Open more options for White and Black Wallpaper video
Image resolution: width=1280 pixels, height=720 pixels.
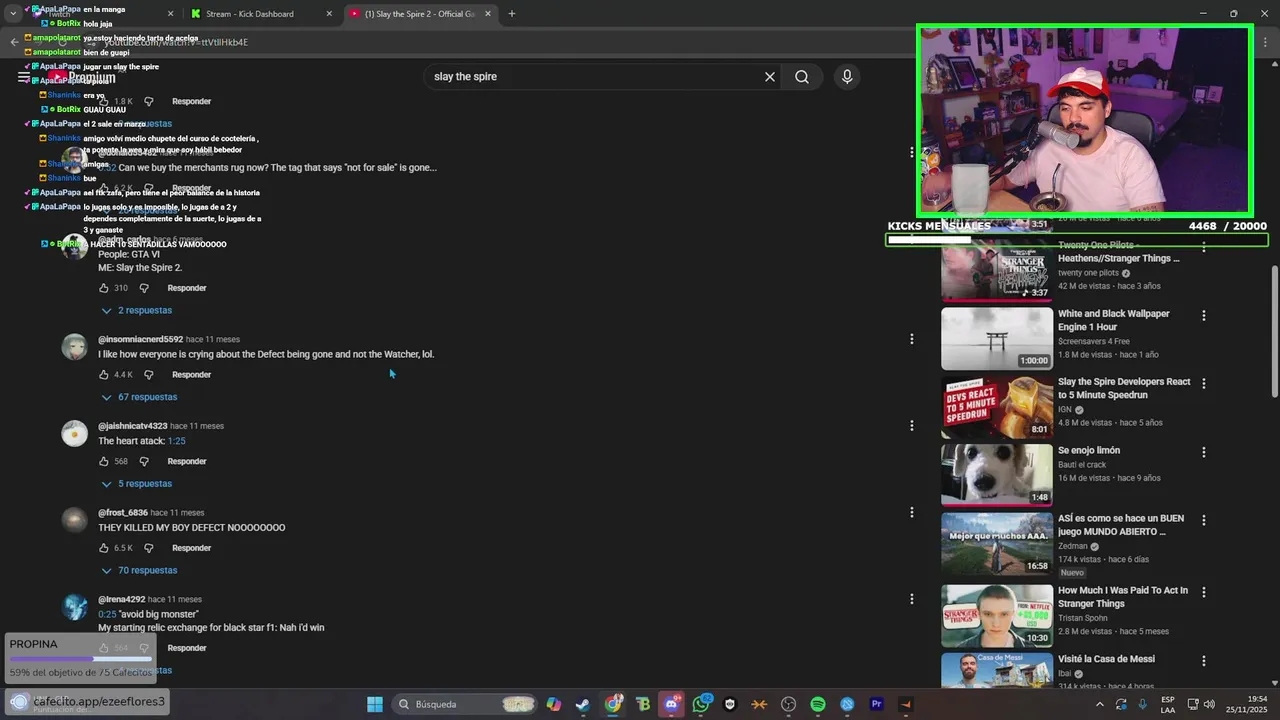click(x=1204, y=315)
